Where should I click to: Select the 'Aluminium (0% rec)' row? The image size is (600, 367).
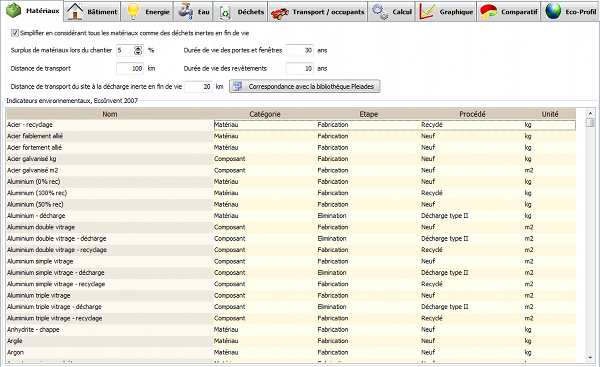click(x=291, y=182)
